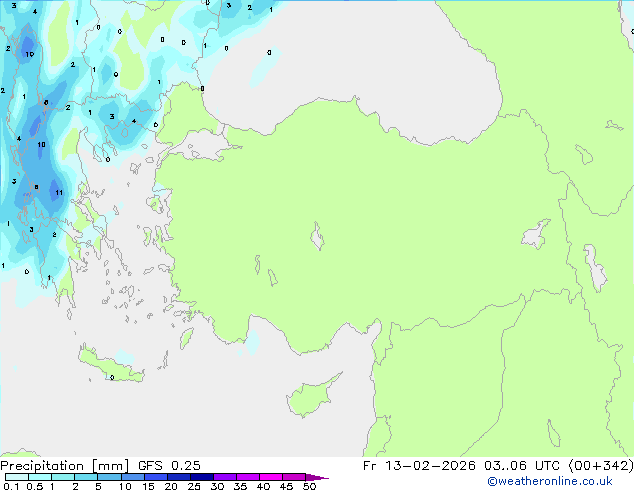
Task: Open the weatheronline.co.uk link
Action: pyautogui.click(x=550, y=481)
